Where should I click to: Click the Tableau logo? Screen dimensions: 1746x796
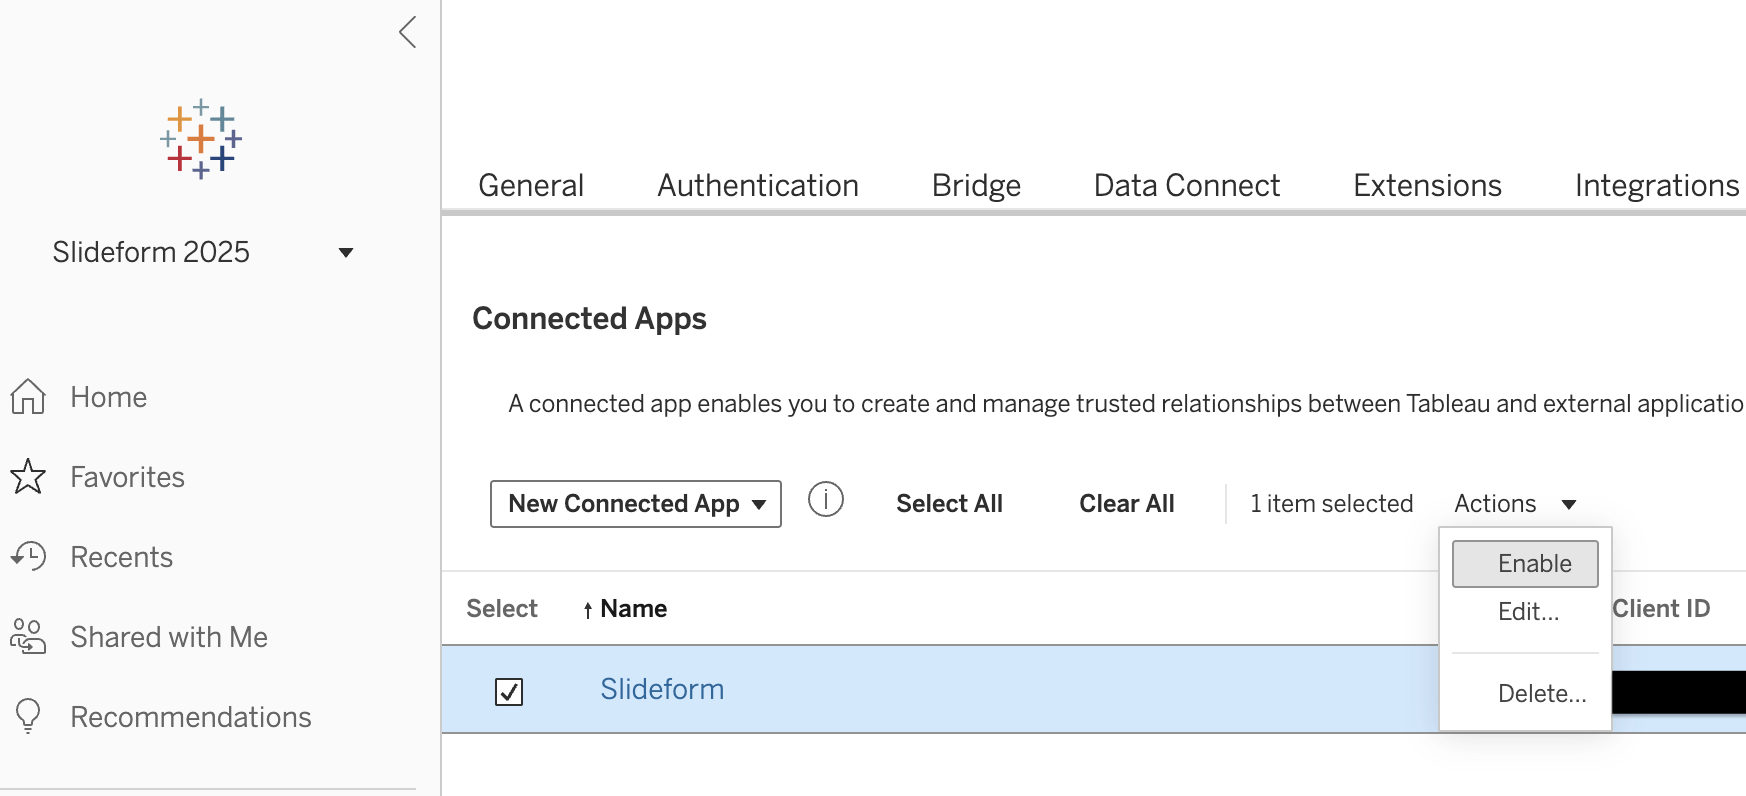[201, 139]
